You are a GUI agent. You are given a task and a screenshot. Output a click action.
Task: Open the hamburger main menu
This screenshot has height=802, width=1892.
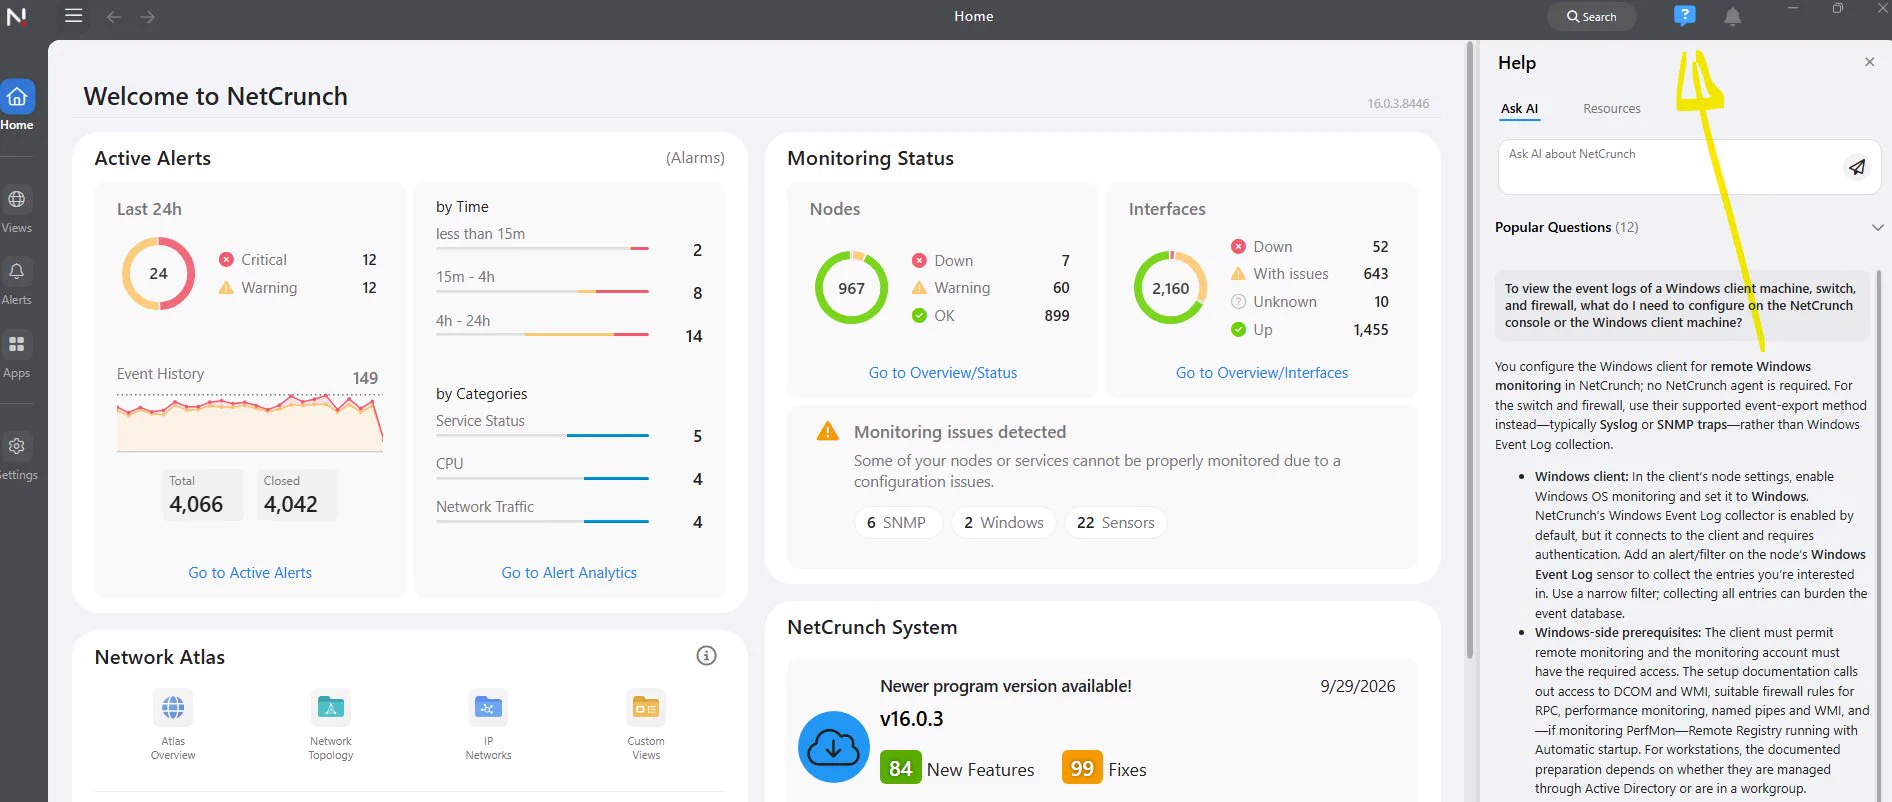point(73,16)
